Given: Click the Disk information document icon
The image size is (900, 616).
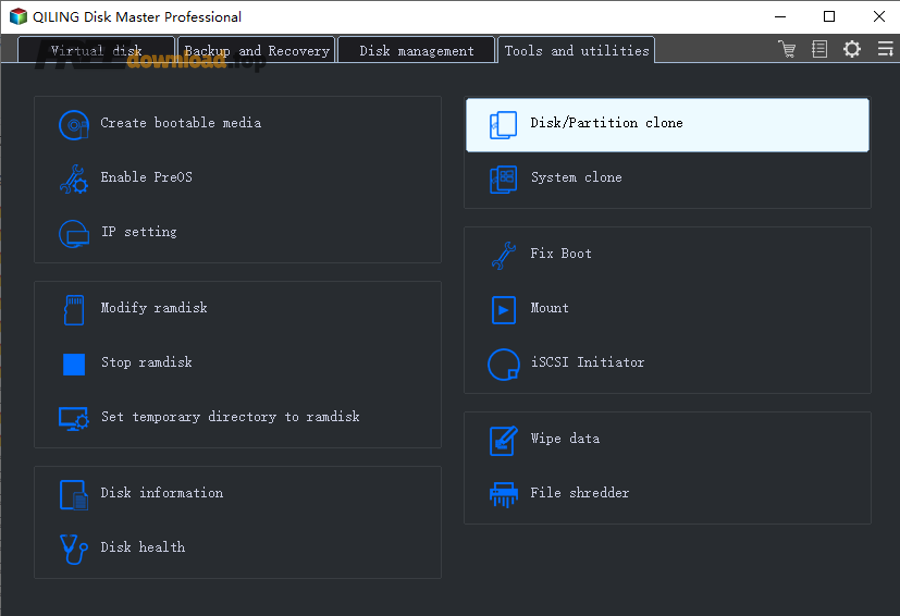Looking at the screenshot, I should point(74,495).
